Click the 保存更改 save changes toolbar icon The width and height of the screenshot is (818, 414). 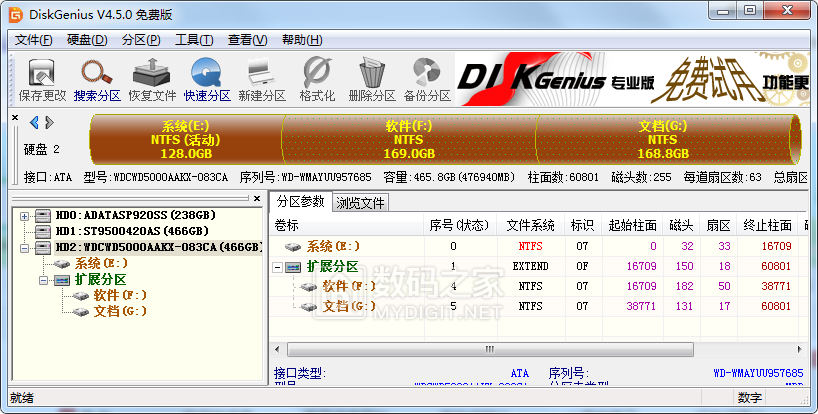coord(42,80)
